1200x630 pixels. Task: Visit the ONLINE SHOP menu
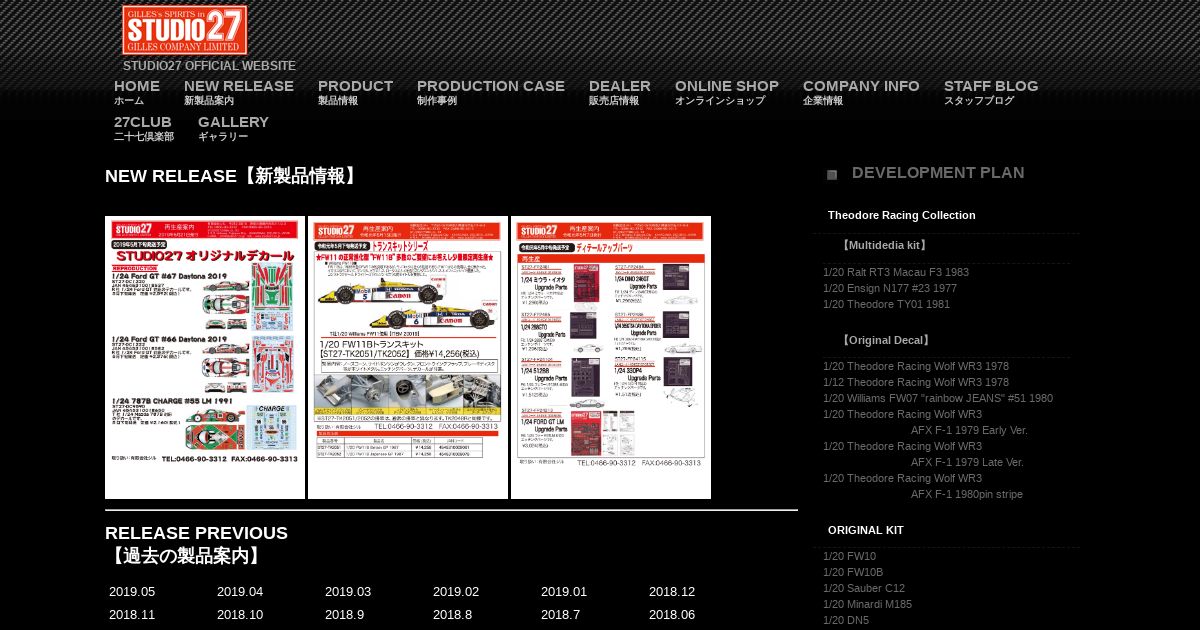[727, 92]
